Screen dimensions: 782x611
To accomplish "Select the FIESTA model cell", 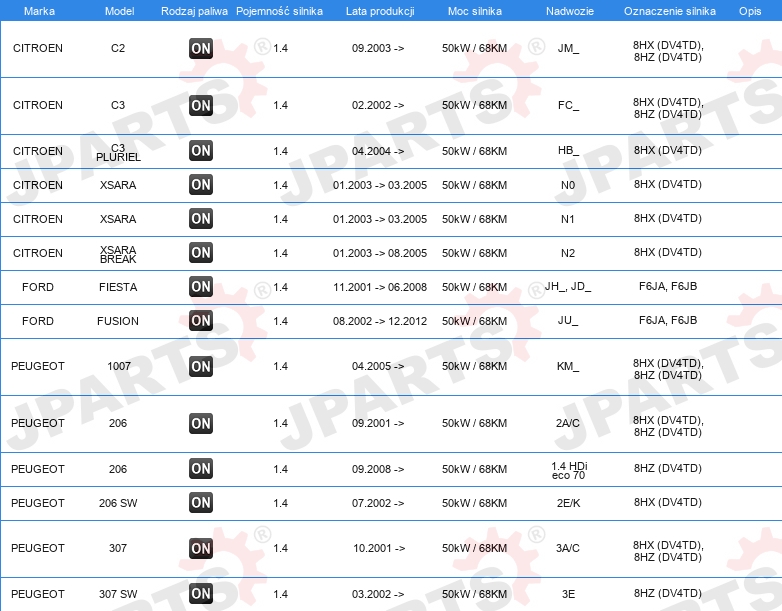I will [x=118, y=287].
